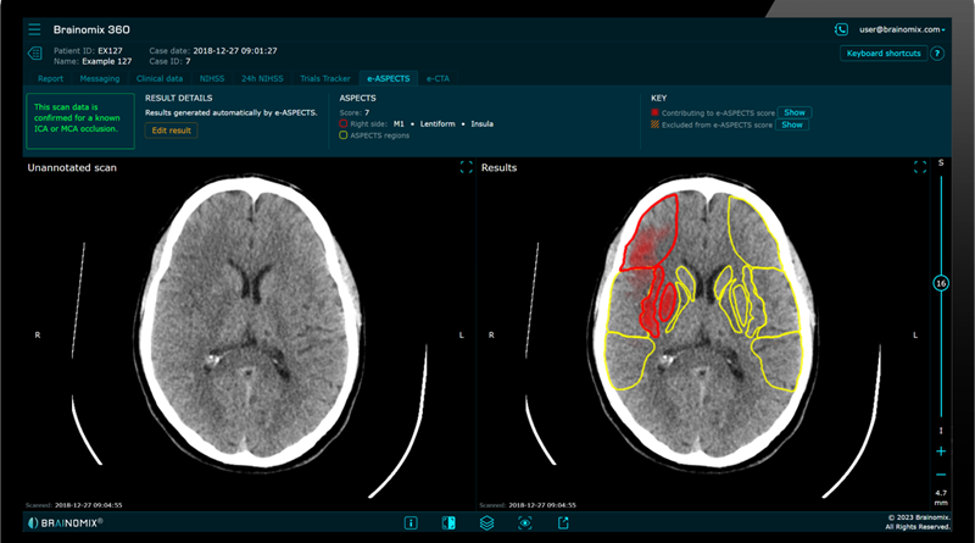The height and width of the screenshot is (543, 975).
Task: Open the Trials Tracker tab
Action: (x=325, y=78)
